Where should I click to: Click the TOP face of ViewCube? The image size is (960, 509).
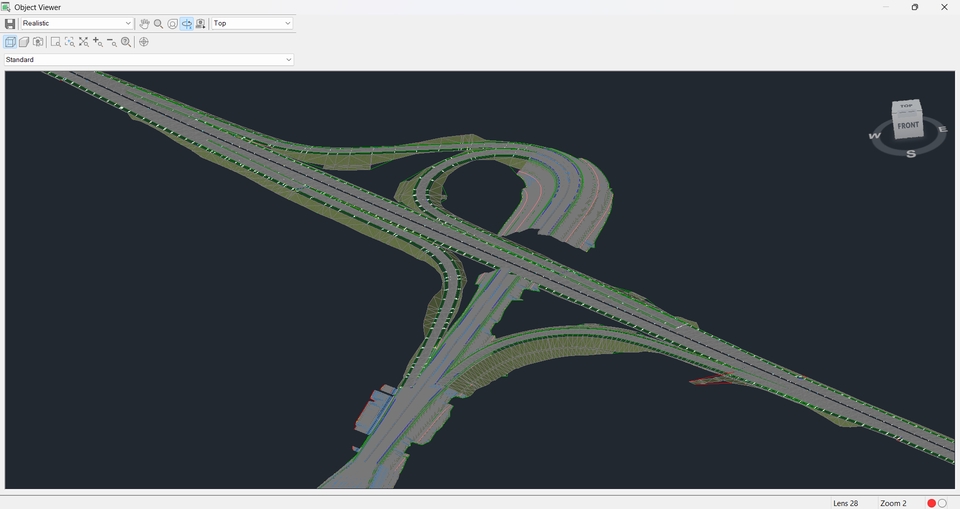[x=906, y=105]
